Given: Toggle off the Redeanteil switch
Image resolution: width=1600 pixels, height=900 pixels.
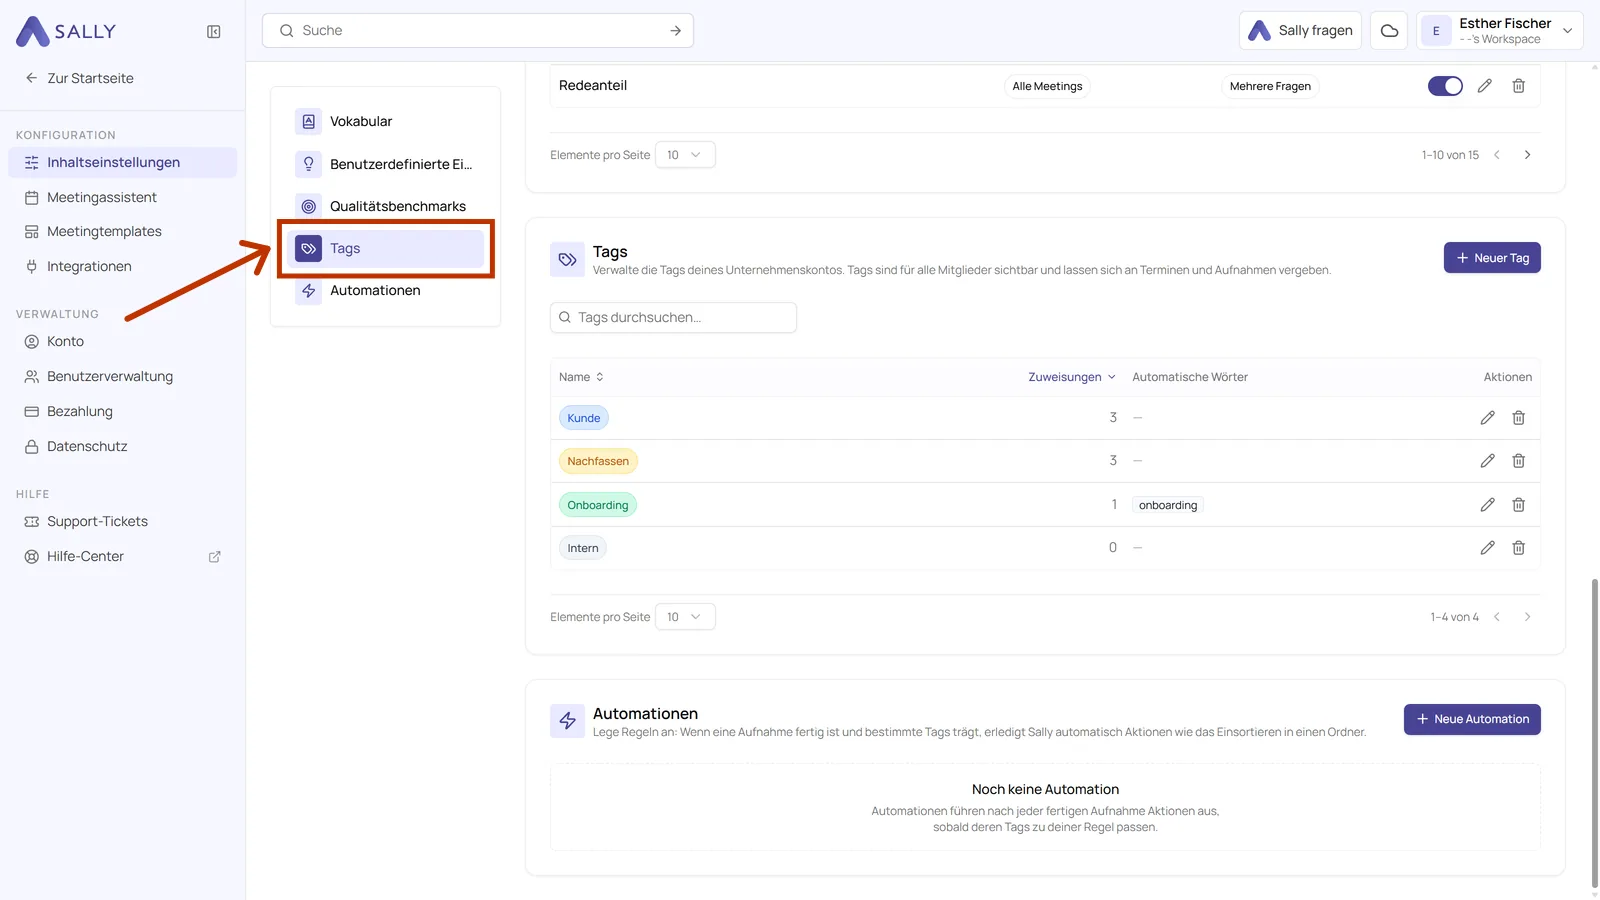Looking at the screenshot, I should [x=1445, y=86].
